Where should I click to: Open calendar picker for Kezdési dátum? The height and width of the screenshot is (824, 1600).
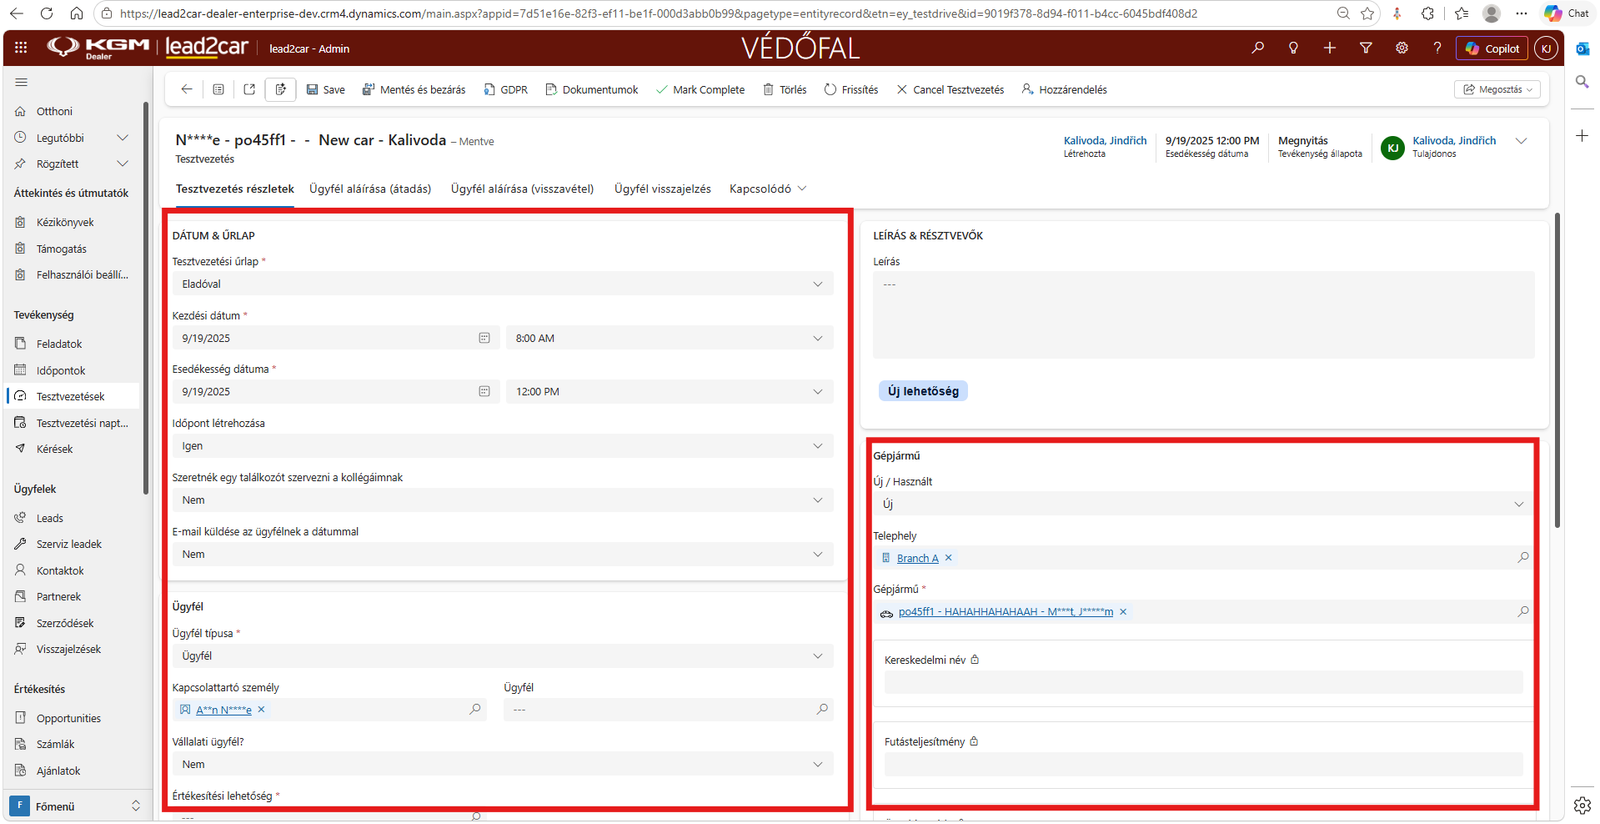[x=484, y=338]
